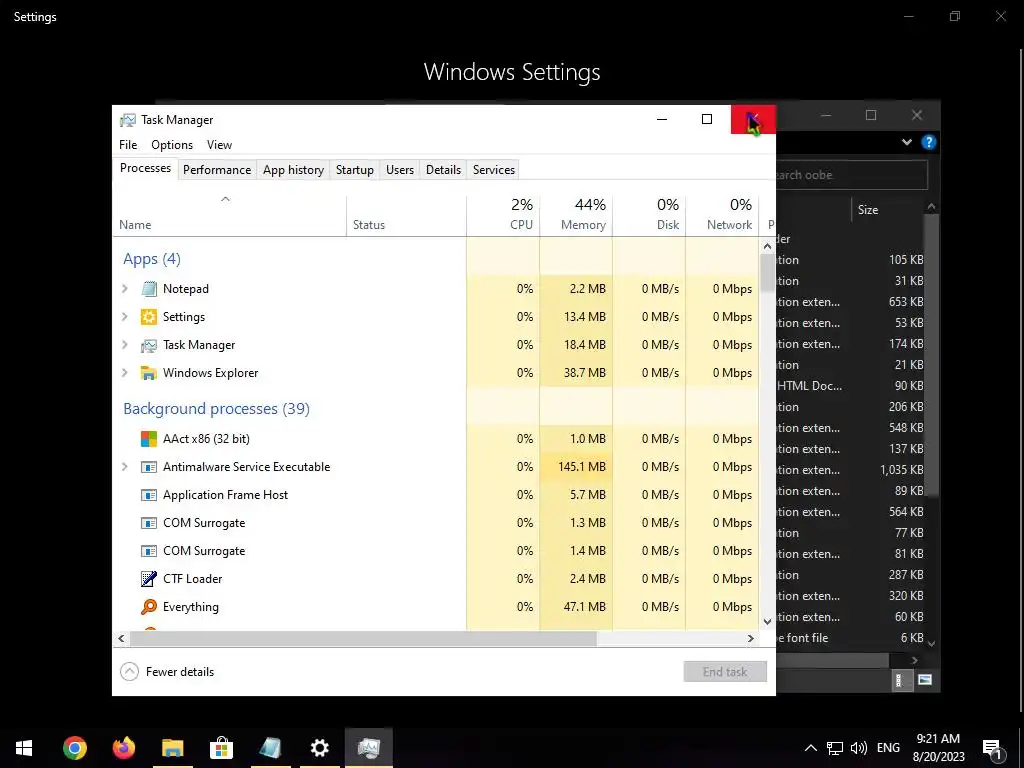This screenshot has width=1024, height=768.
Task: Click the Settings gear icon in Apps list
Action: click(x=149, y=317)
